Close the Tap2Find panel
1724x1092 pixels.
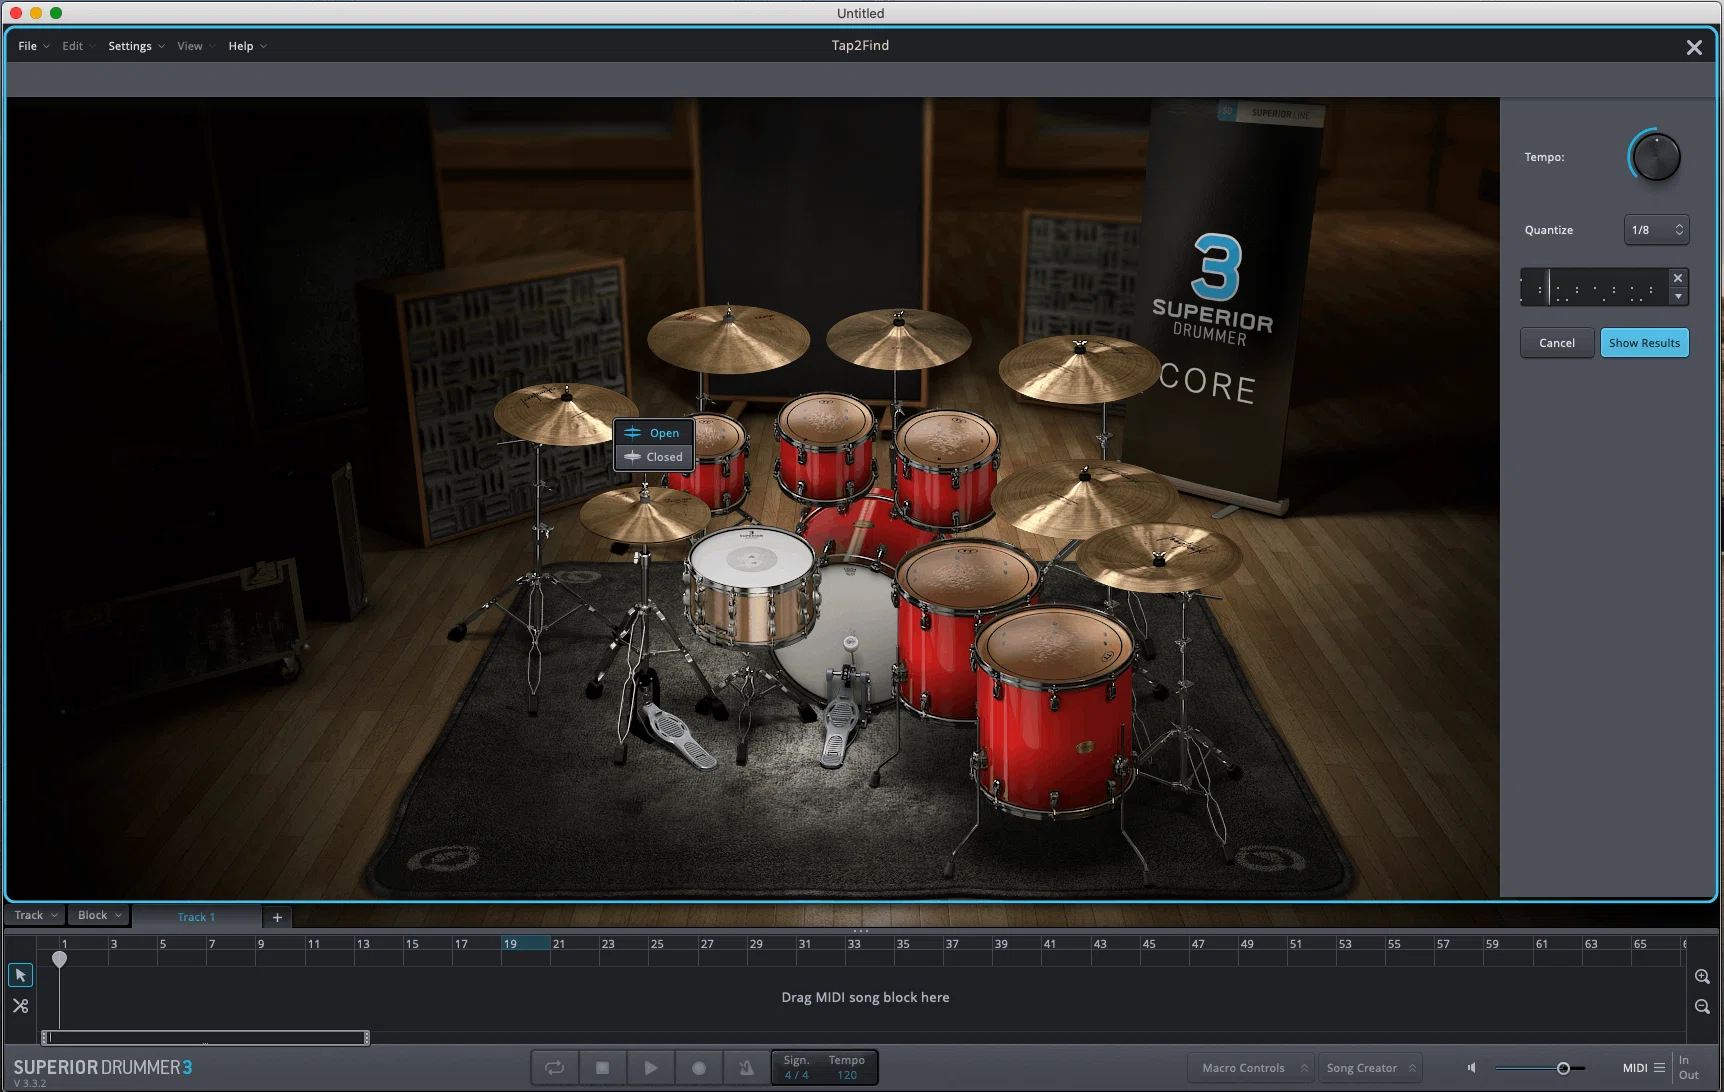[1694, 47]
